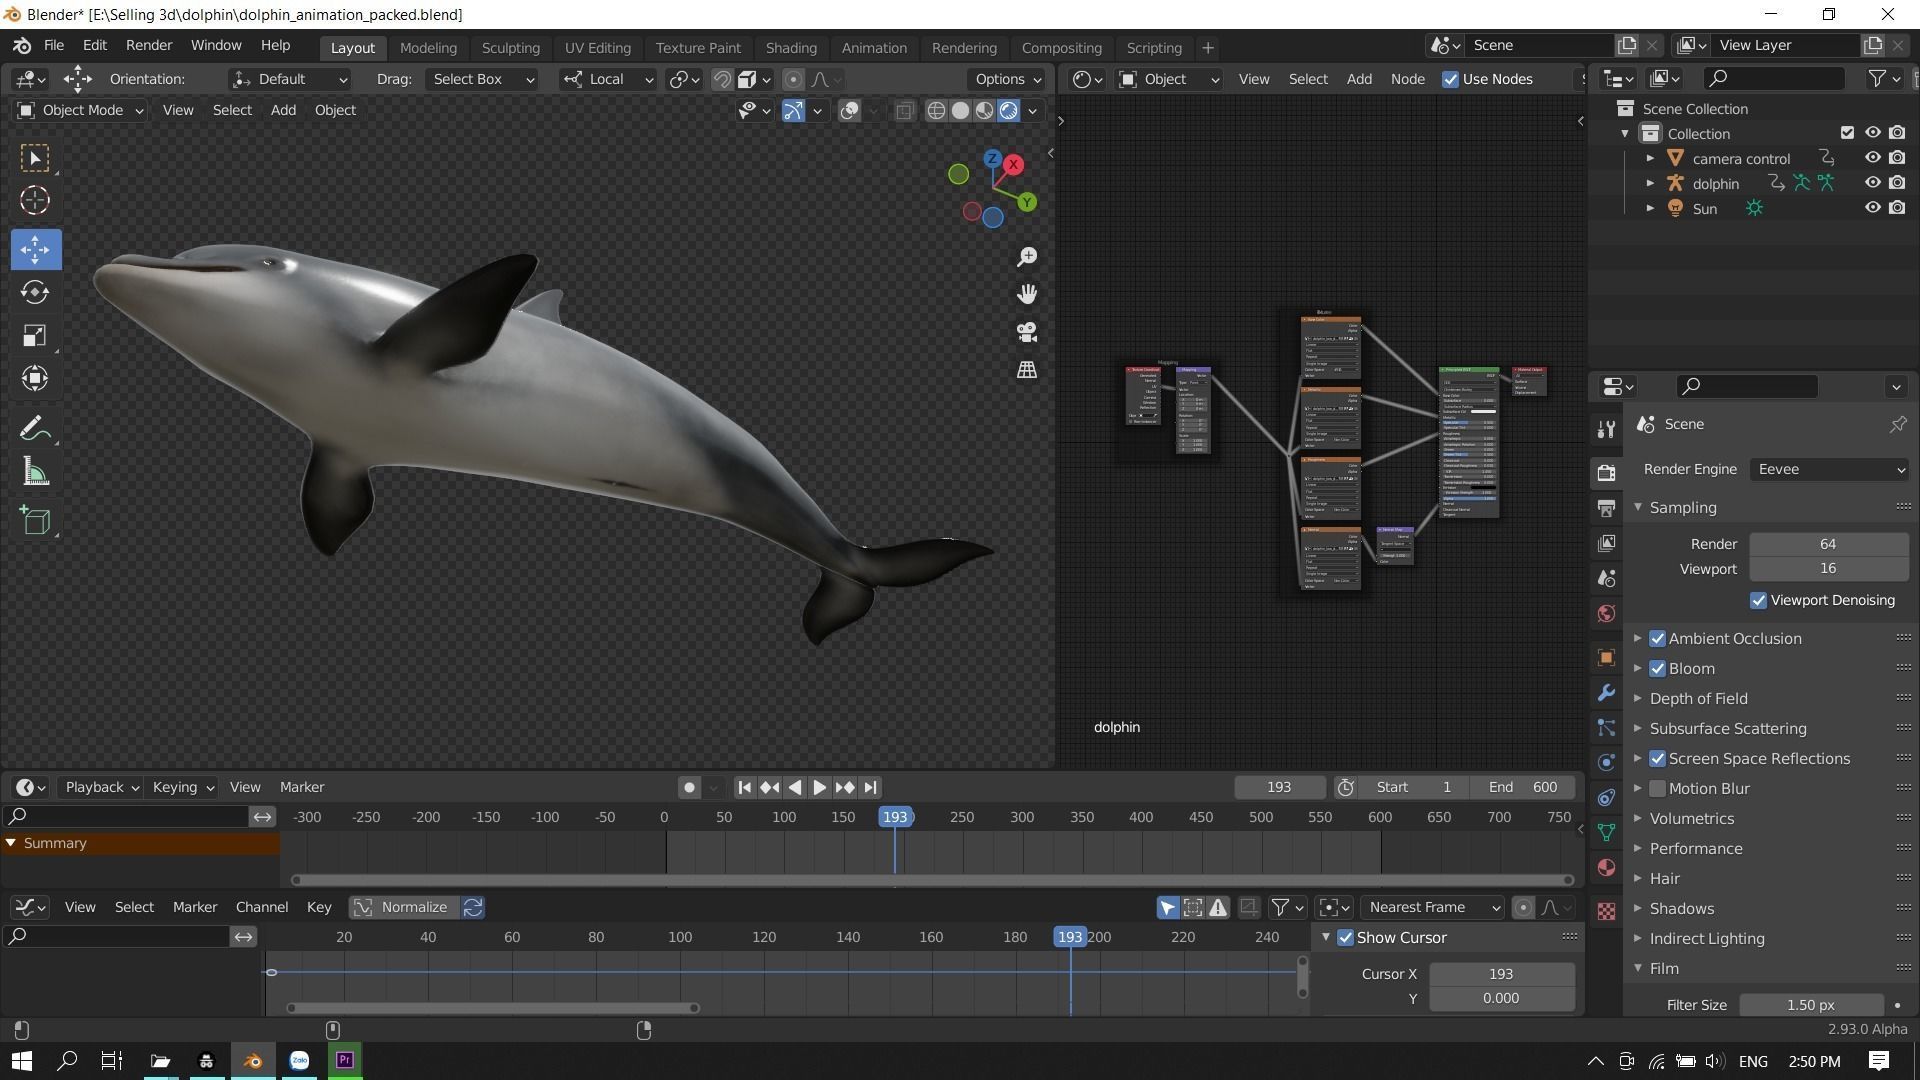
Task: Open the Render Engine Eevee dropdown
Action: [x=1828, y=469]
